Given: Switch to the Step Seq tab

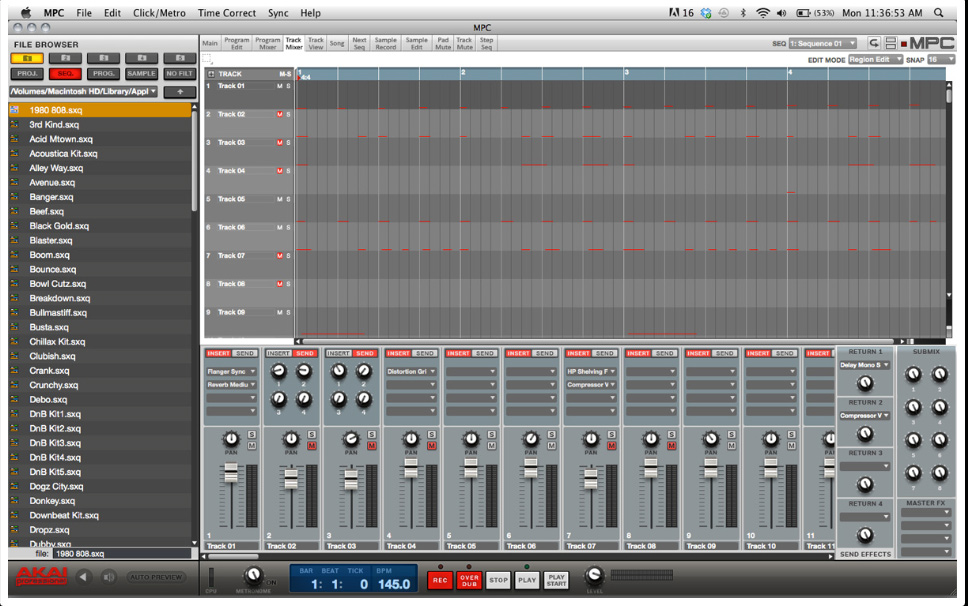Looking at the screenshot, I should tap(486, 43).
